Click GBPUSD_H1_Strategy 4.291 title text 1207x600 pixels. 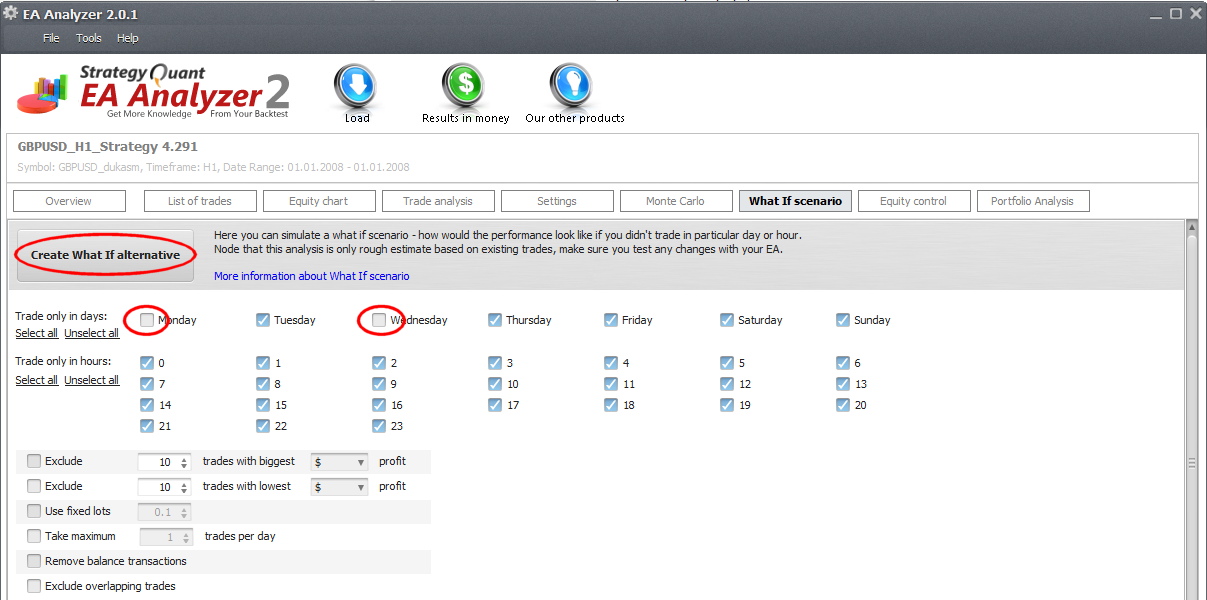[107, 146]
